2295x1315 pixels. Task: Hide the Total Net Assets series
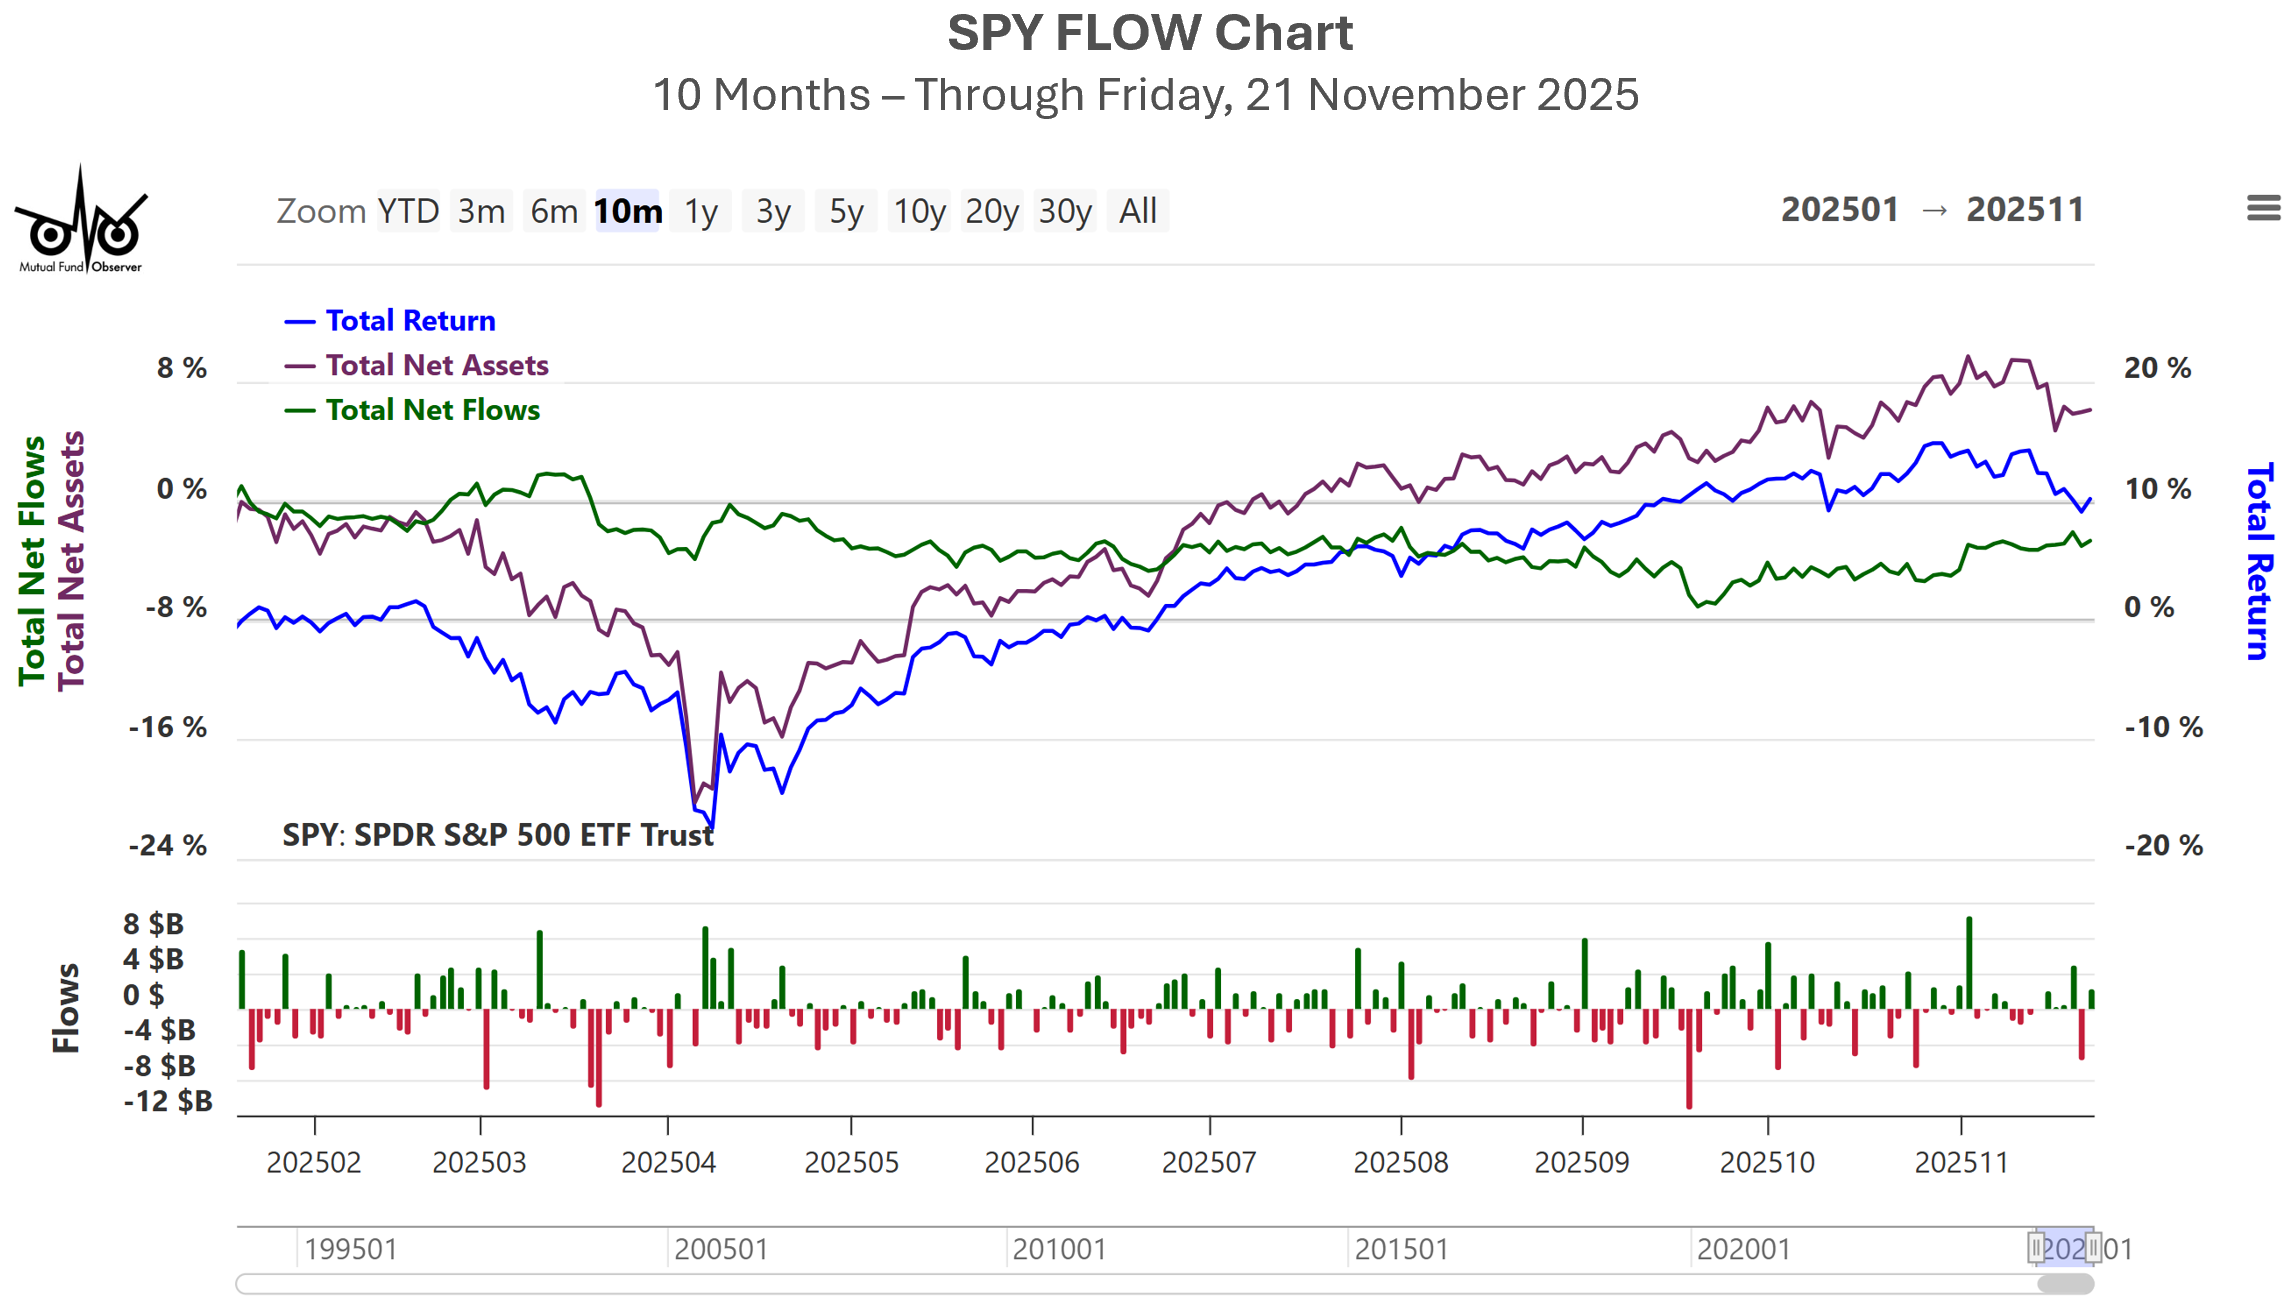tap(436, 366)
